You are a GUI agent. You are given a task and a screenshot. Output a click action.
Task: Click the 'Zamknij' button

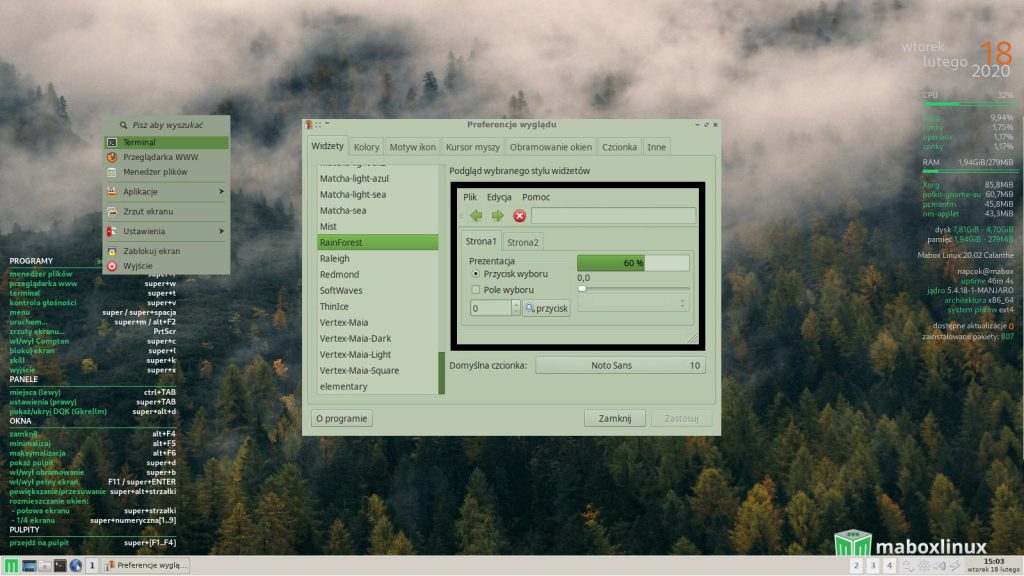(615, 419)
